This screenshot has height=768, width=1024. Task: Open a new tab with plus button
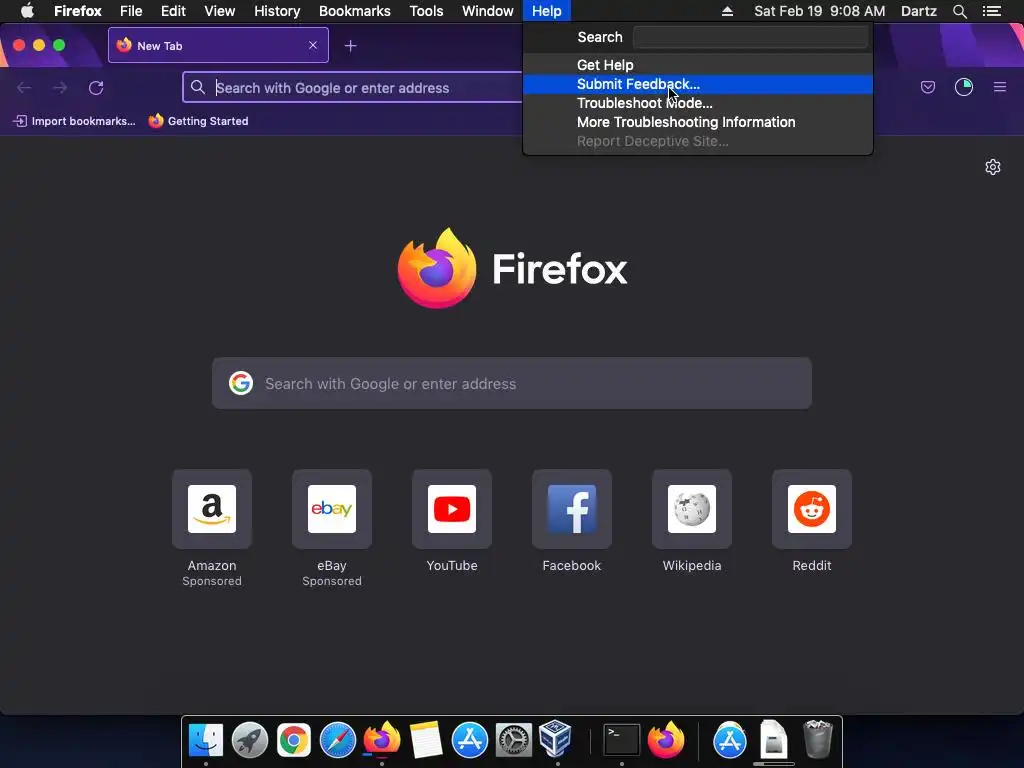point(351,46)
